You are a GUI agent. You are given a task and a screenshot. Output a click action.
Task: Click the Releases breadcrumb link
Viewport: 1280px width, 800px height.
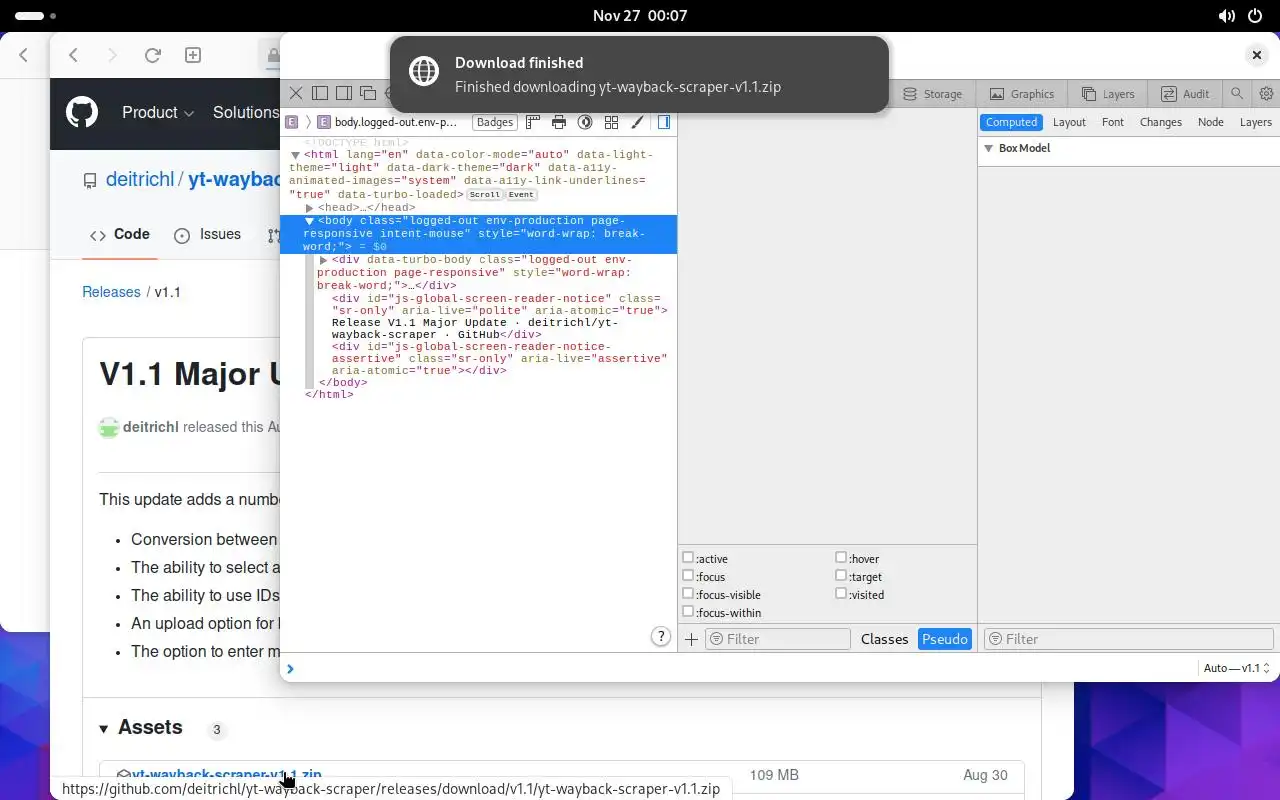point(111,292)
